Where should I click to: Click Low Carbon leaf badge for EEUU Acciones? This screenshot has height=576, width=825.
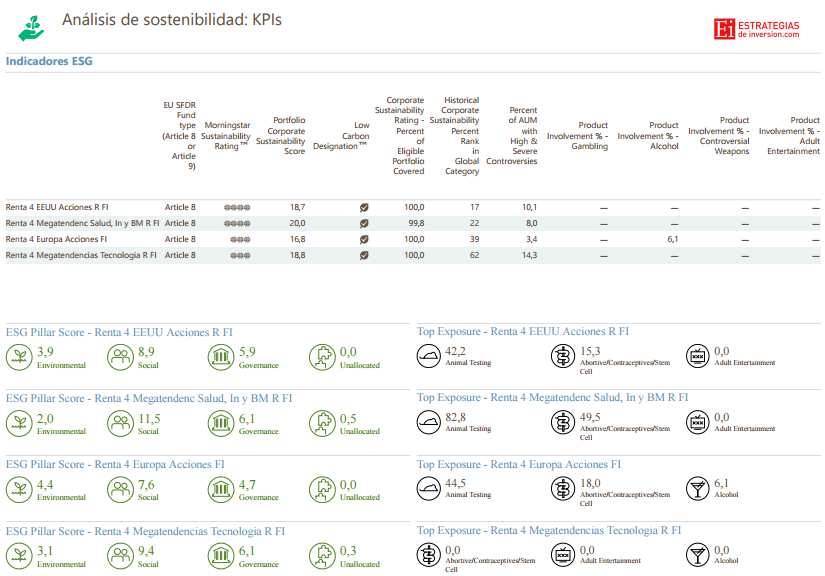(x=364, y=207)
